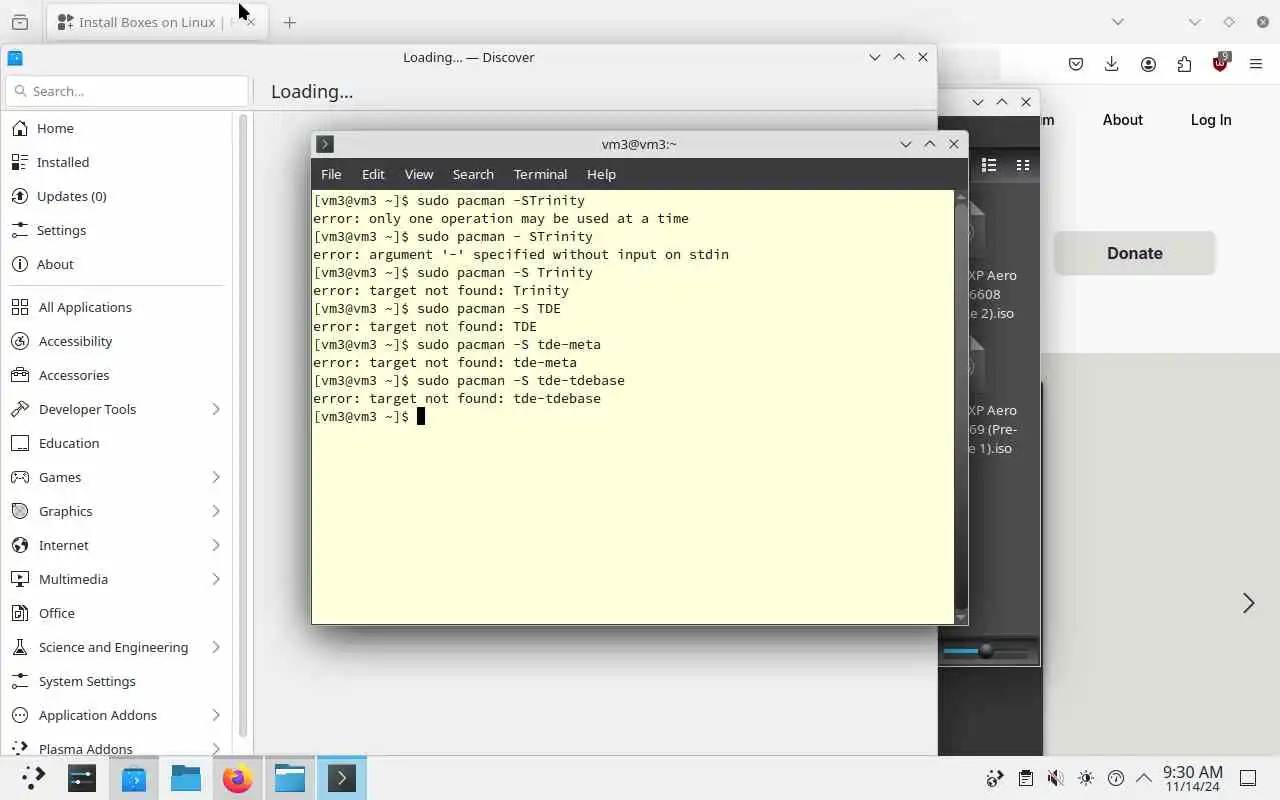The height and width of the screenshot is (800, 1280).
Task: Open terminal Help menu
Action: [x=601, y=174]
